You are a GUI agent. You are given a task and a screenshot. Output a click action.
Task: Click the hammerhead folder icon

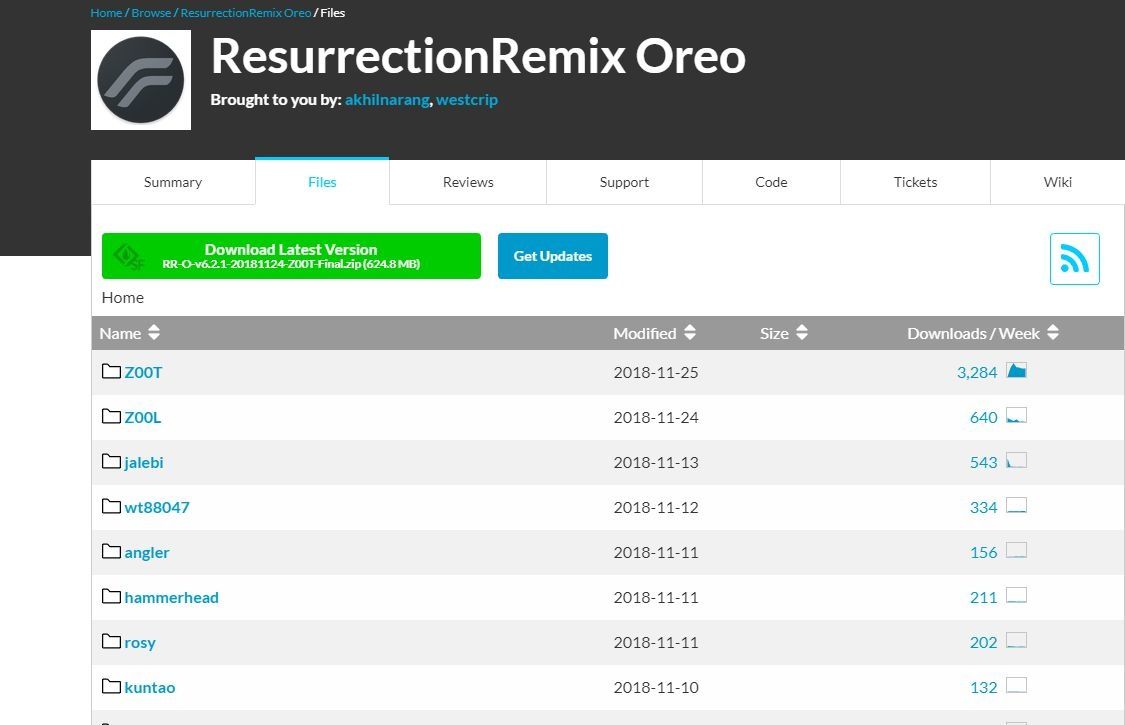pyautogui.click(x=111, y=597)
